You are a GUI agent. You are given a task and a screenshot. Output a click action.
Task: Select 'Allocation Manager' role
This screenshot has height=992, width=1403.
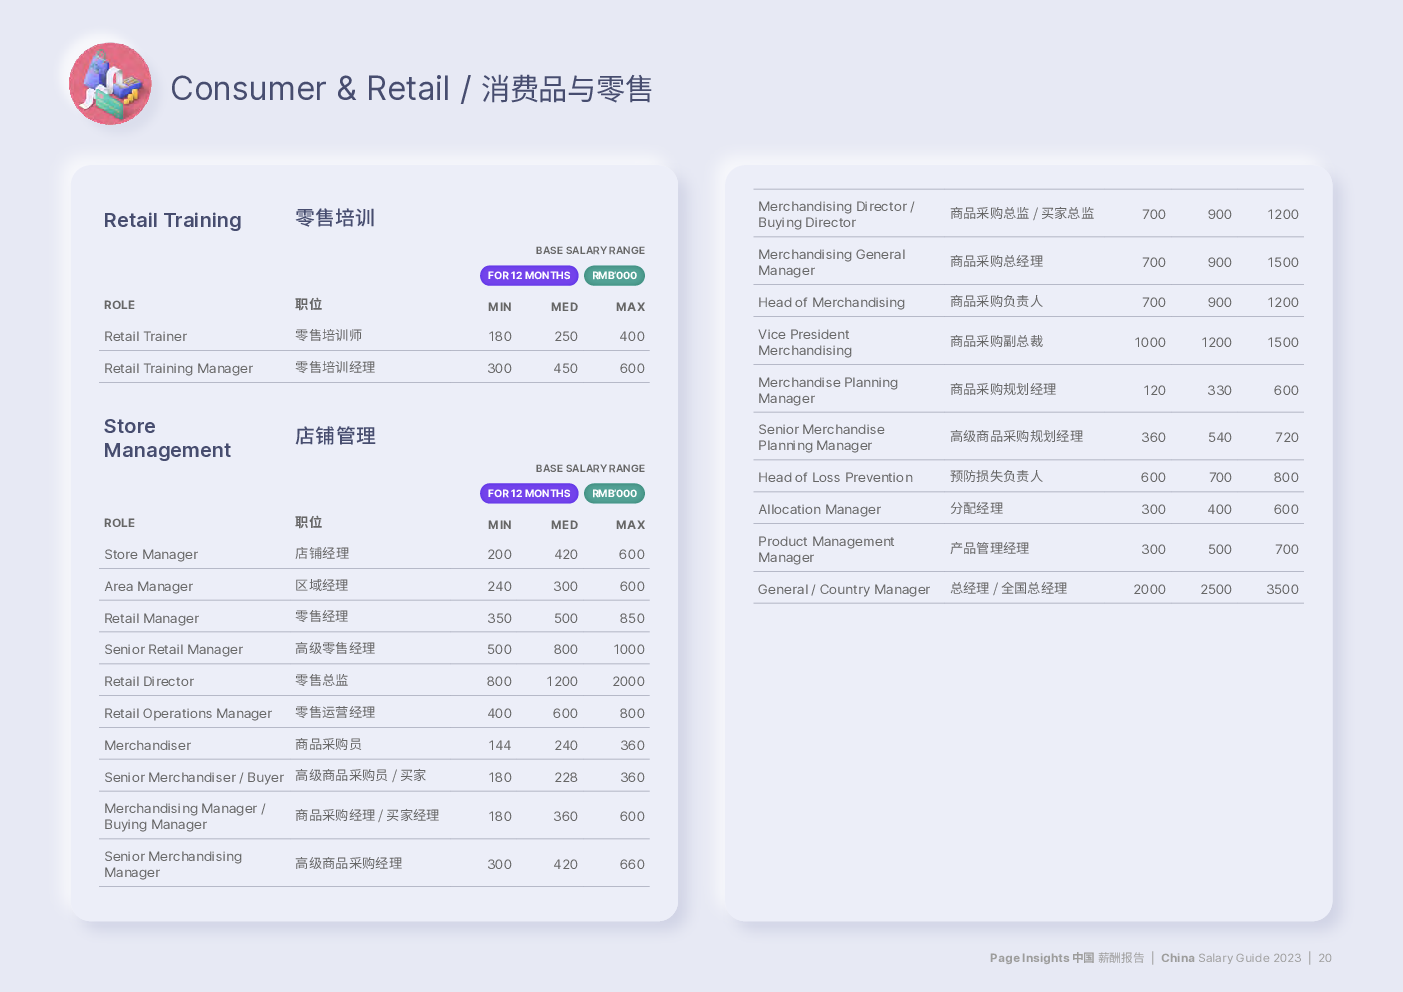point(819,509)
